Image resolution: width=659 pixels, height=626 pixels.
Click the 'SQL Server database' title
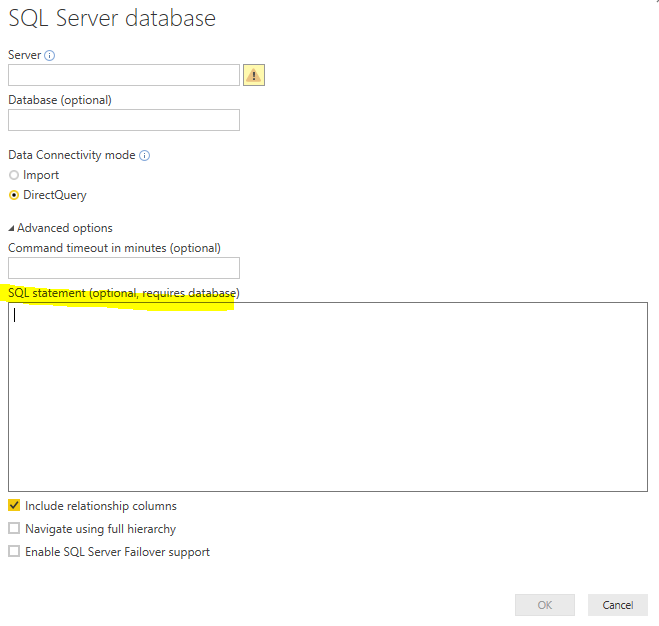[112, 18]
